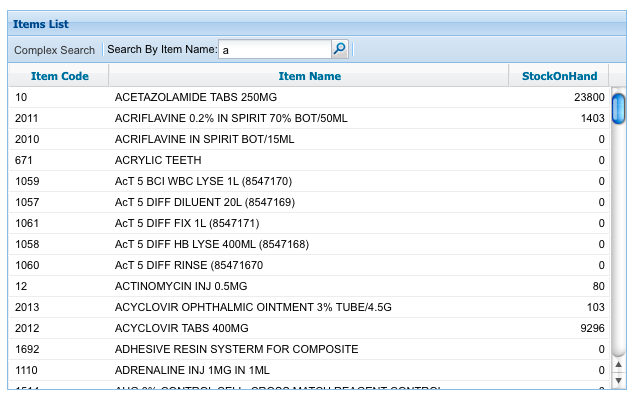
Task: Click the scrollbar down arrow
Action: tap(618, 380)
